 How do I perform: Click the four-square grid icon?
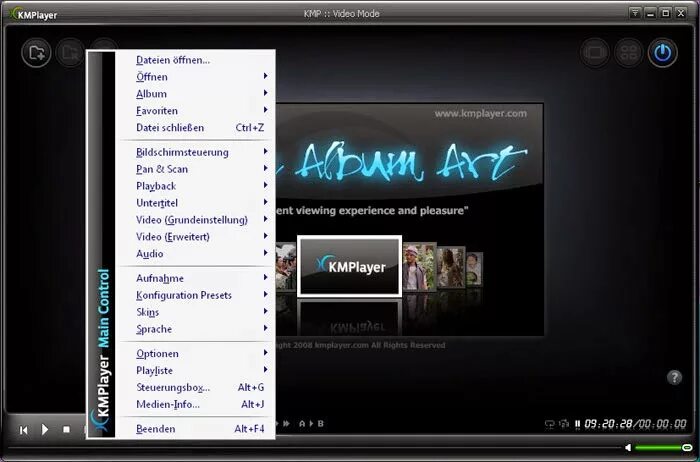click(629, 53)
